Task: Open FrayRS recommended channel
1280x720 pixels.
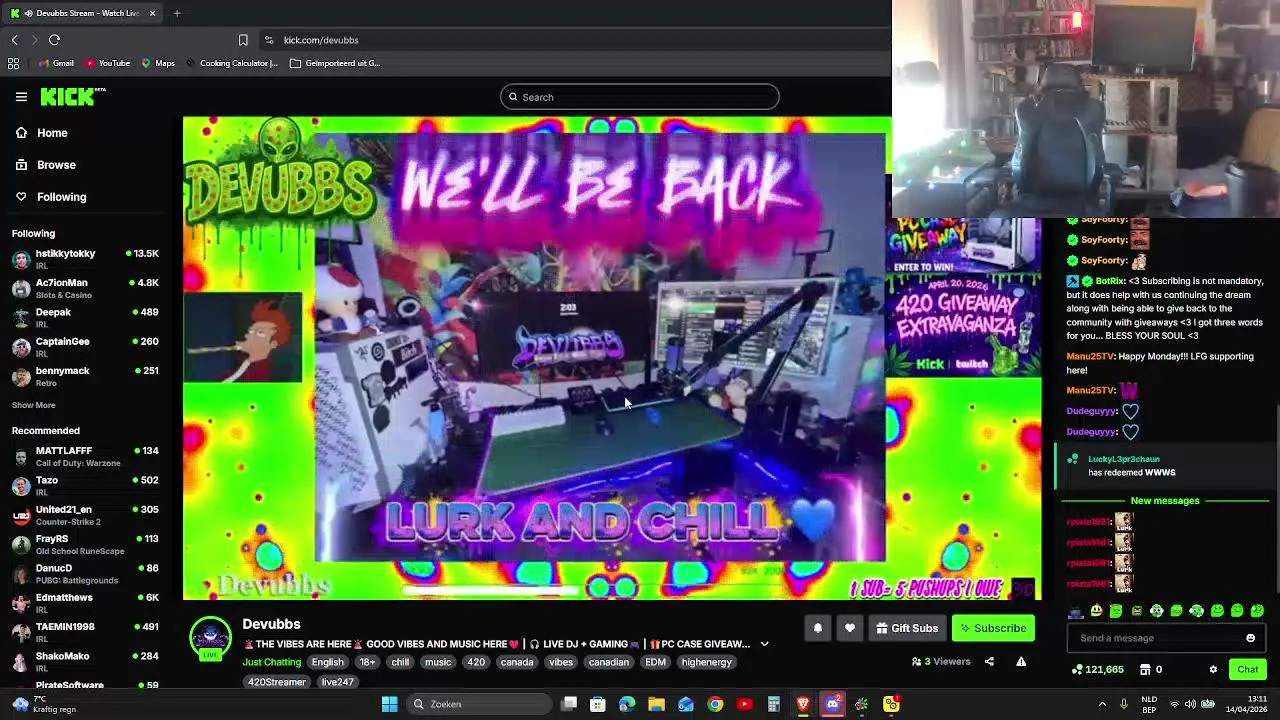Action: [87, 544]
